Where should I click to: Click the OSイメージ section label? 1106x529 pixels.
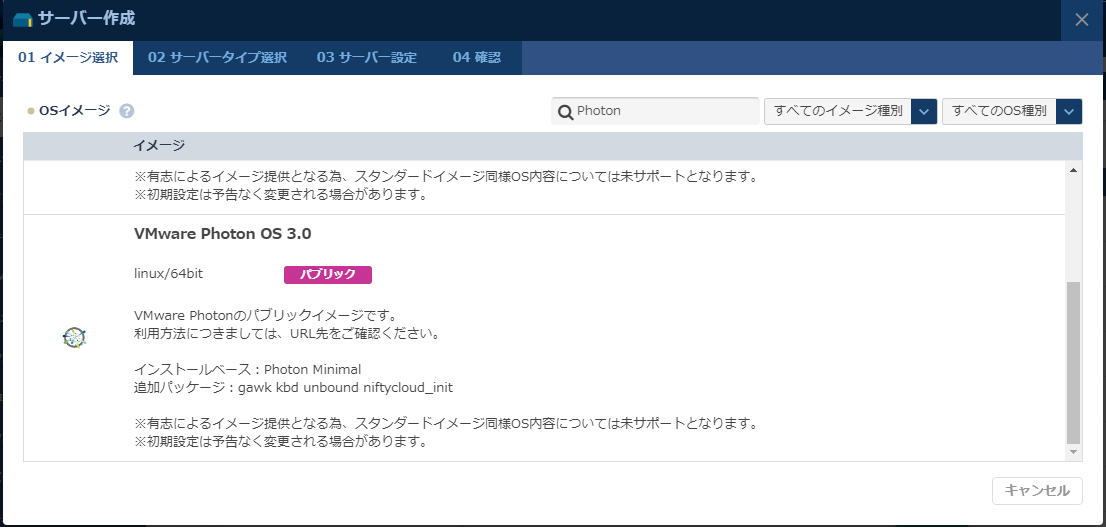coord(74,110)
